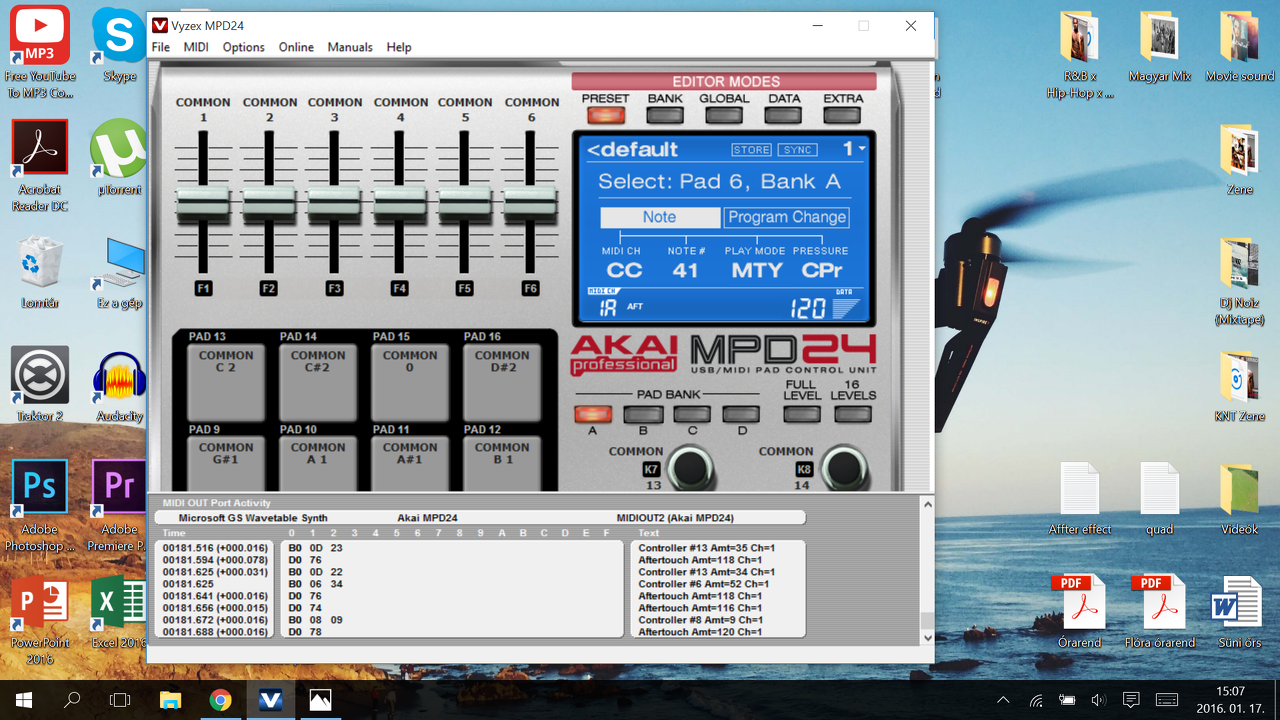Open the Audacity desktop shortcut
Viewport: 1280px width, 720px height.
[119, 385]
